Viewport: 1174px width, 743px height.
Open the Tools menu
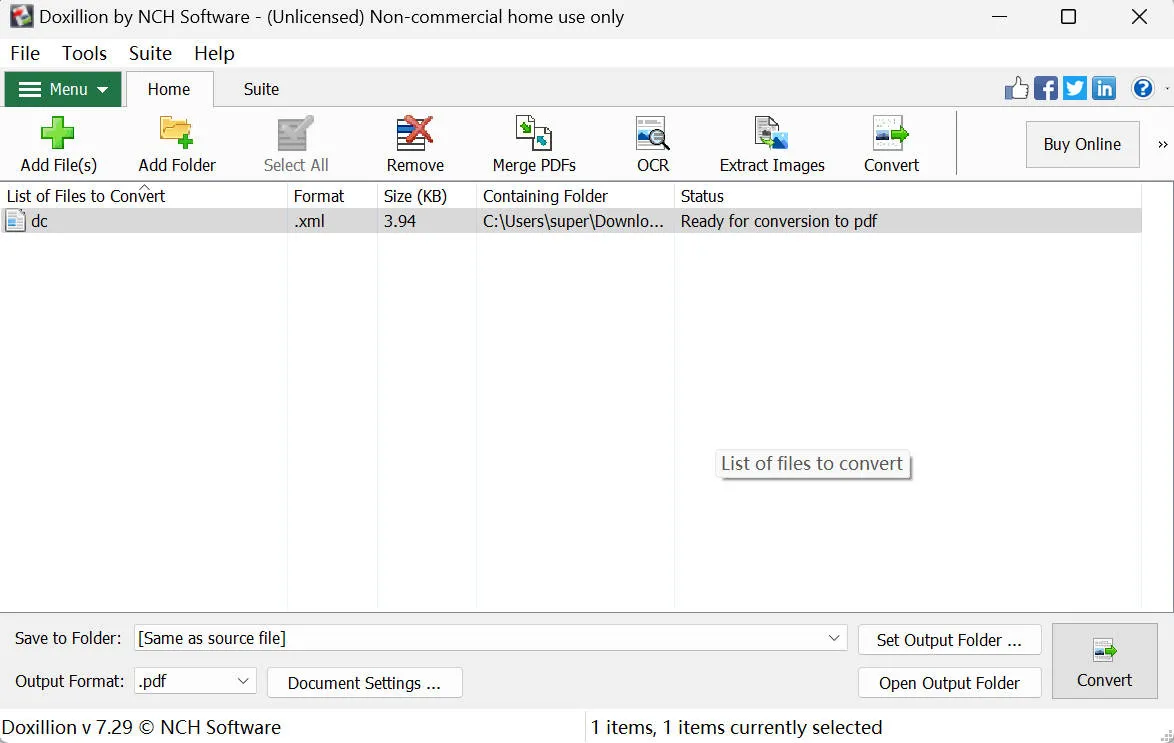point(84,53)
